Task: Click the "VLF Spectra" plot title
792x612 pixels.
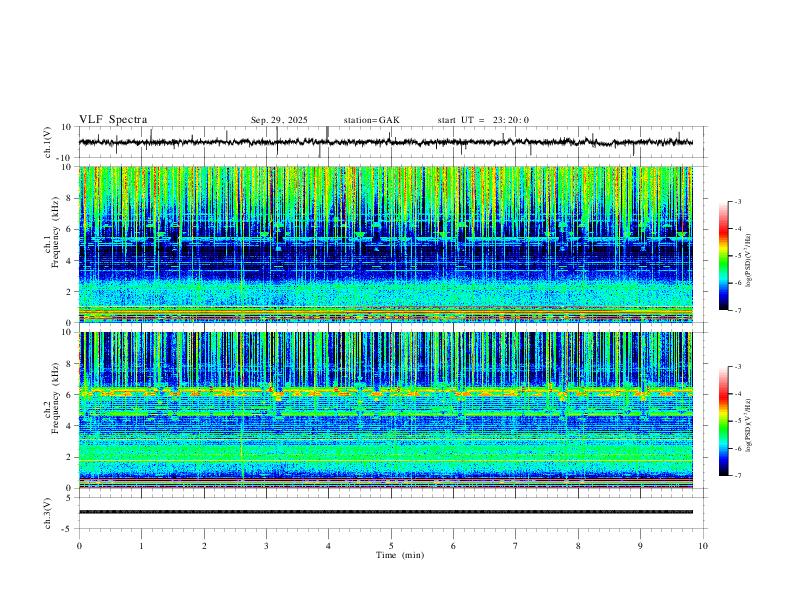Action: click(113, 120)
